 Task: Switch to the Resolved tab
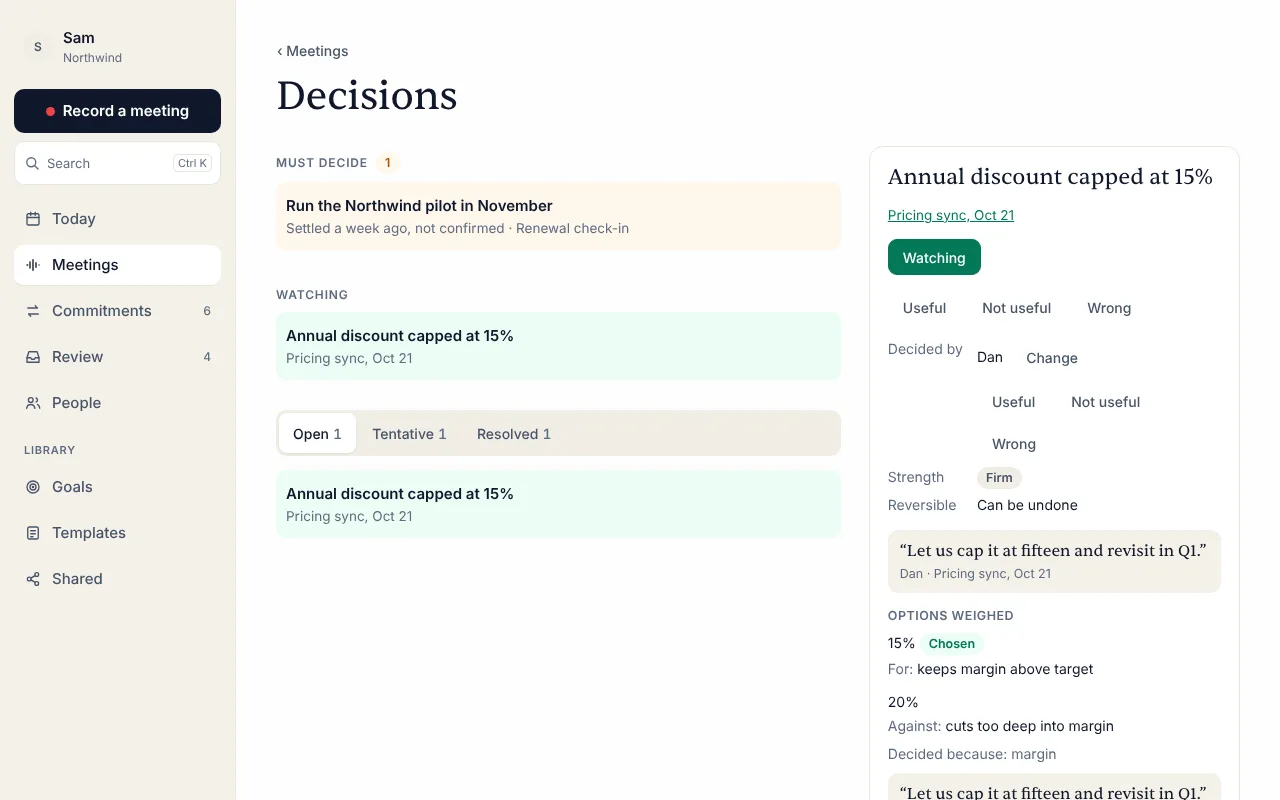[x=514, y=434]
